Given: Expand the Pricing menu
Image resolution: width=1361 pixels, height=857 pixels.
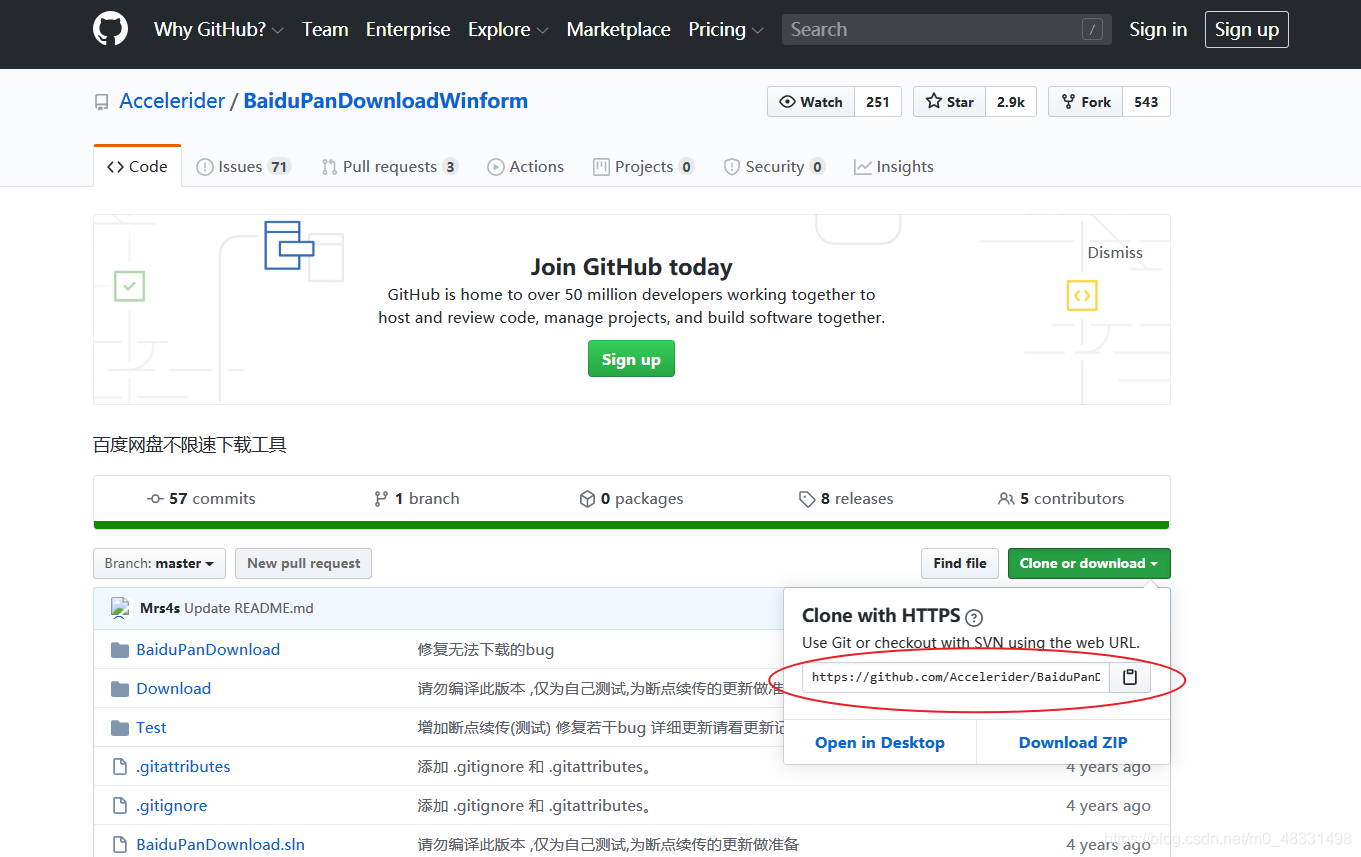Looking at the screenshot, I should tap(726, 30).
